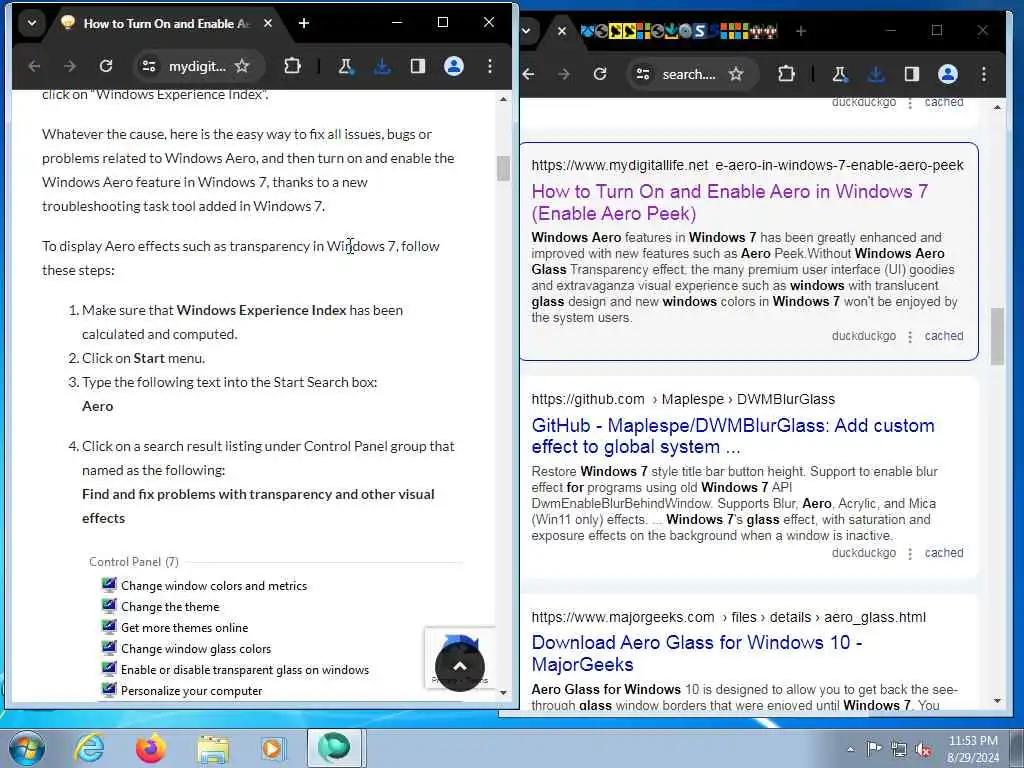The width and height of the screenshot is (1024, 768).
Task: Click taskbar clock showing 11:53 PM
Action: [973, 749]
